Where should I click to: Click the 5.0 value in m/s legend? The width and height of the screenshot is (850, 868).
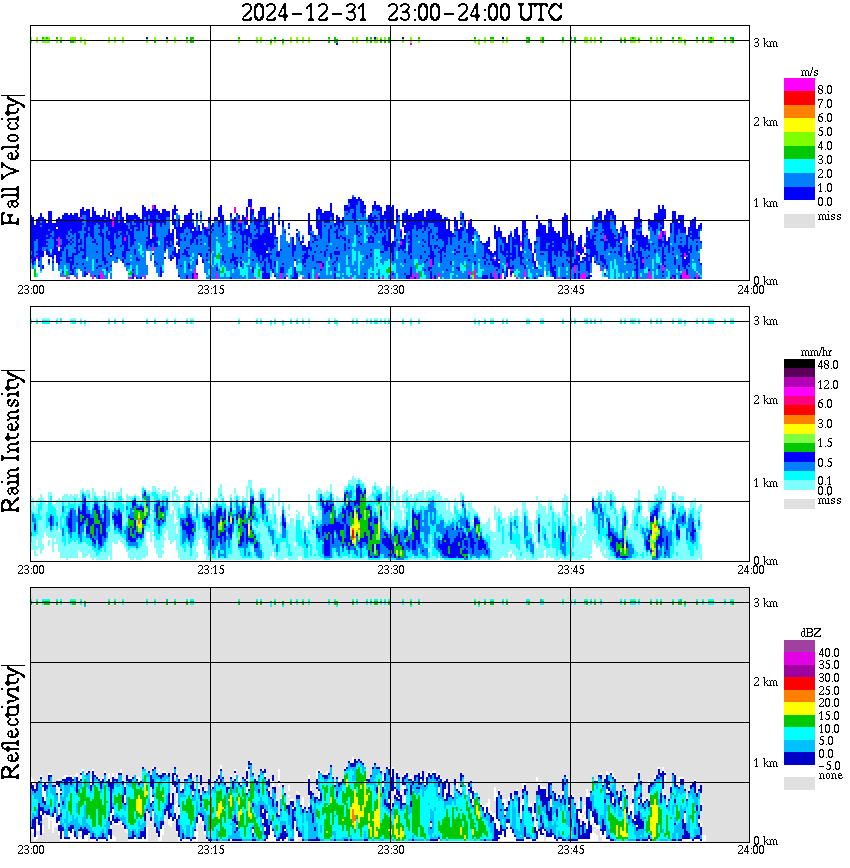pyautogui.click(x=825, y=132)
